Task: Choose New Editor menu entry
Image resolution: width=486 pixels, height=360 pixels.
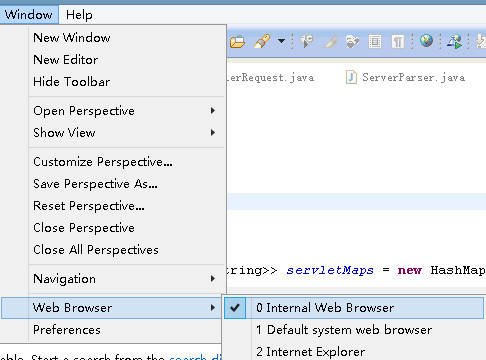Action: coord(127,60)
